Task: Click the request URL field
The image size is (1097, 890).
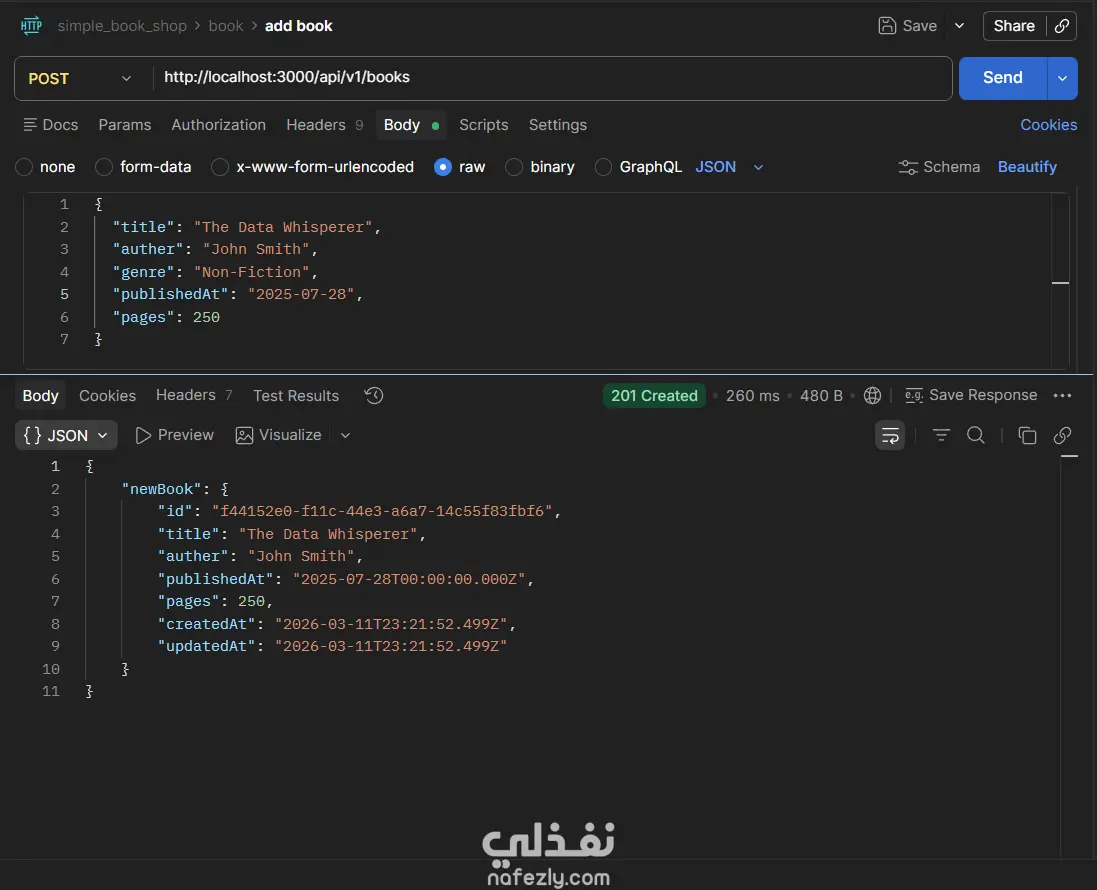Action: [550, 77]
